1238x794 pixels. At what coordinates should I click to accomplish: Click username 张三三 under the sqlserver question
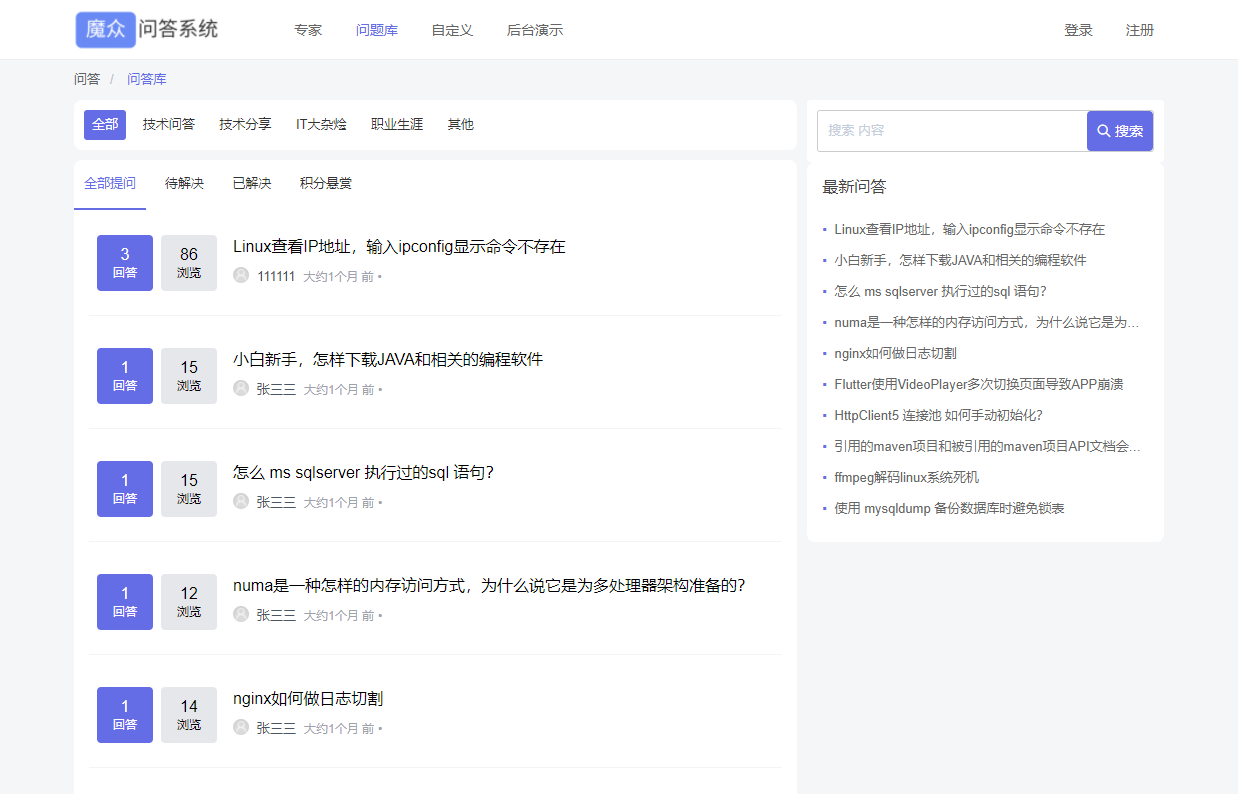point(276,503)
